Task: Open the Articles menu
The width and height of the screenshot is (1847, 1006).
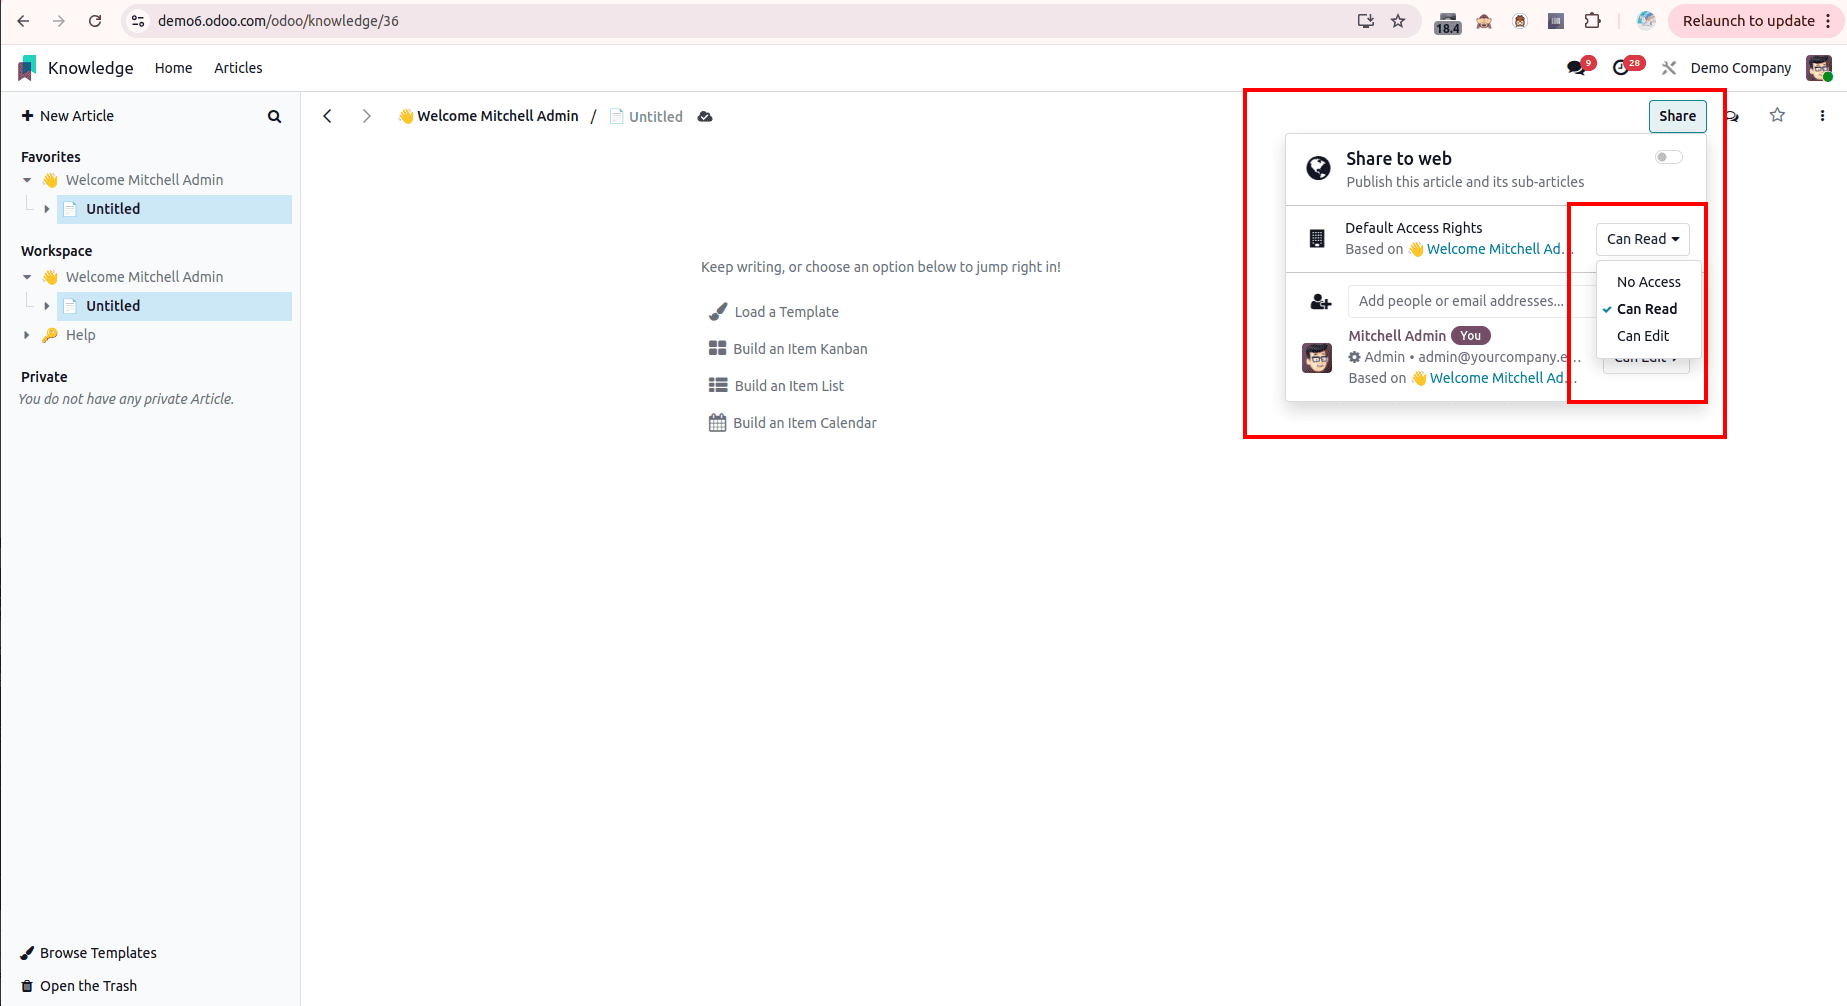Action: tap(237, 68)
